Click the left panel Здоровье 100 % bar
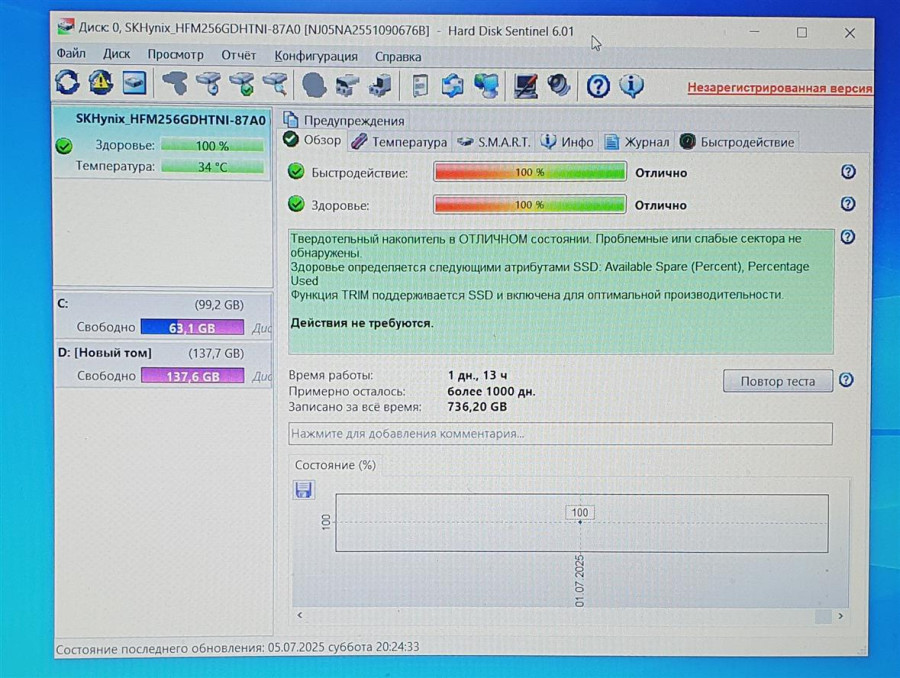 click(x=212, y=145)
